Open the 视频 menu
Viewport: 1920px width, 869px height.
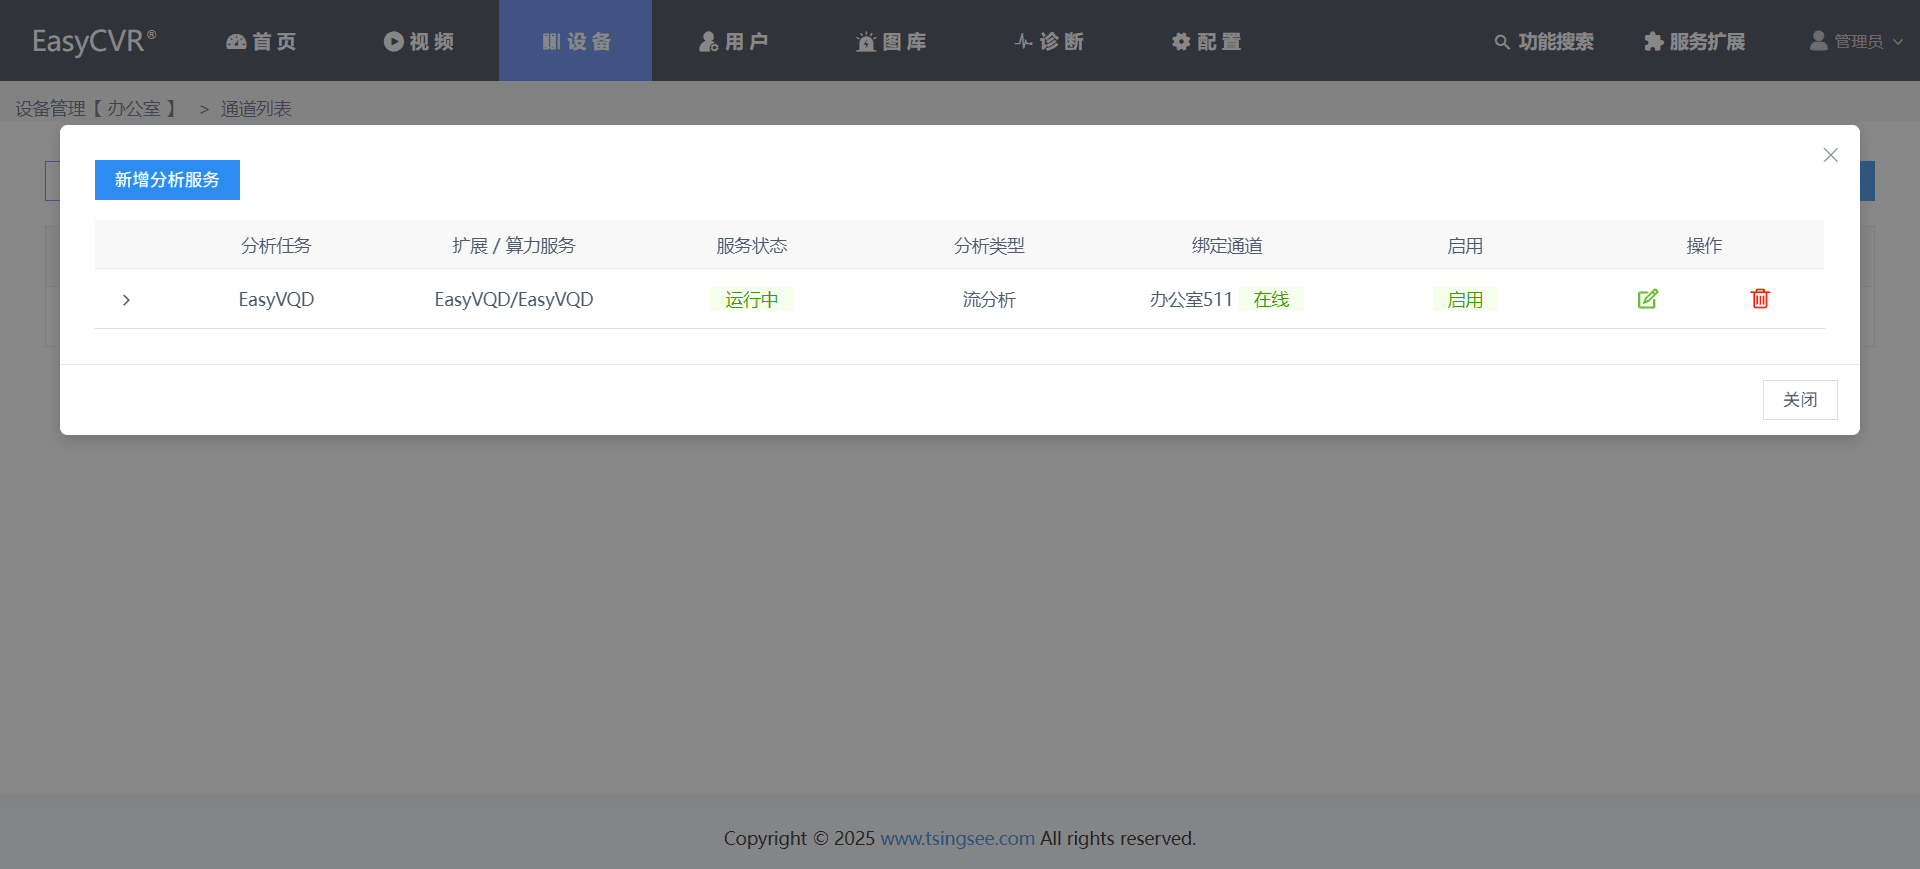click(x=419, y=41)
